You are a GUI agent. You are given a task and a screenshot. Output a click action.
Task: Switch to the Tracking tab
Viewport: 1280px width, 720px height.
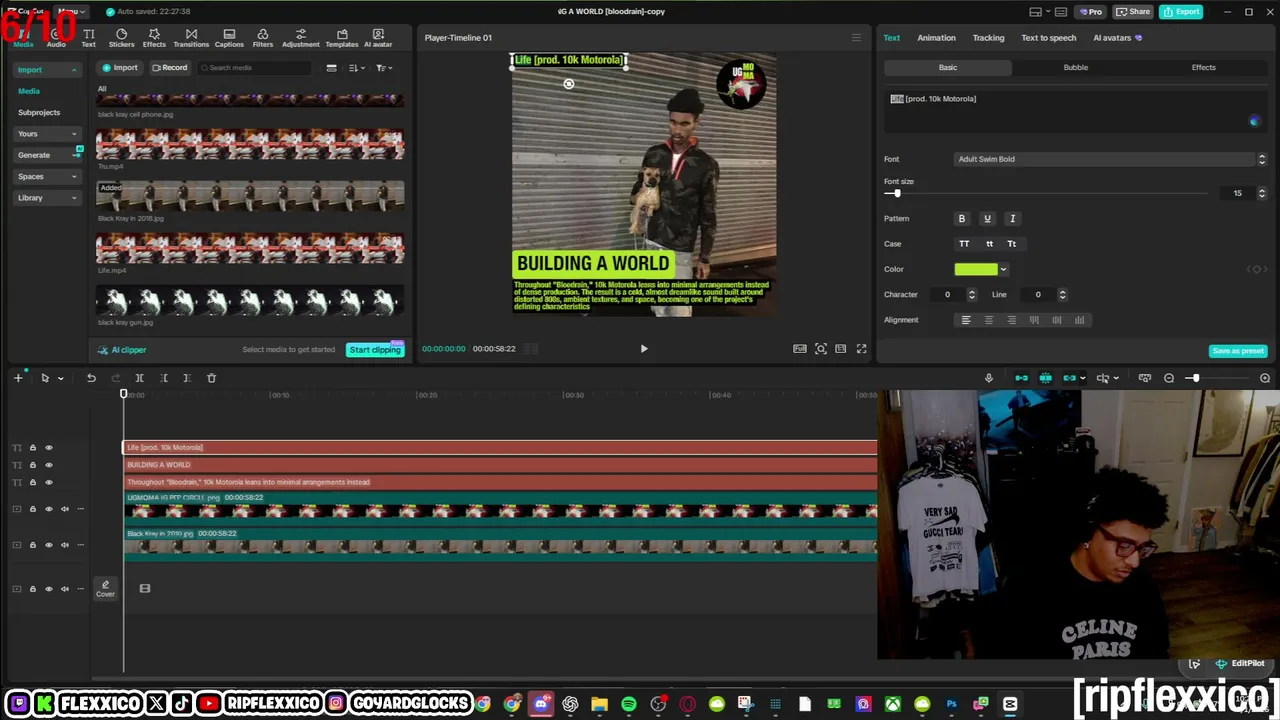click(x=988, y=38)
